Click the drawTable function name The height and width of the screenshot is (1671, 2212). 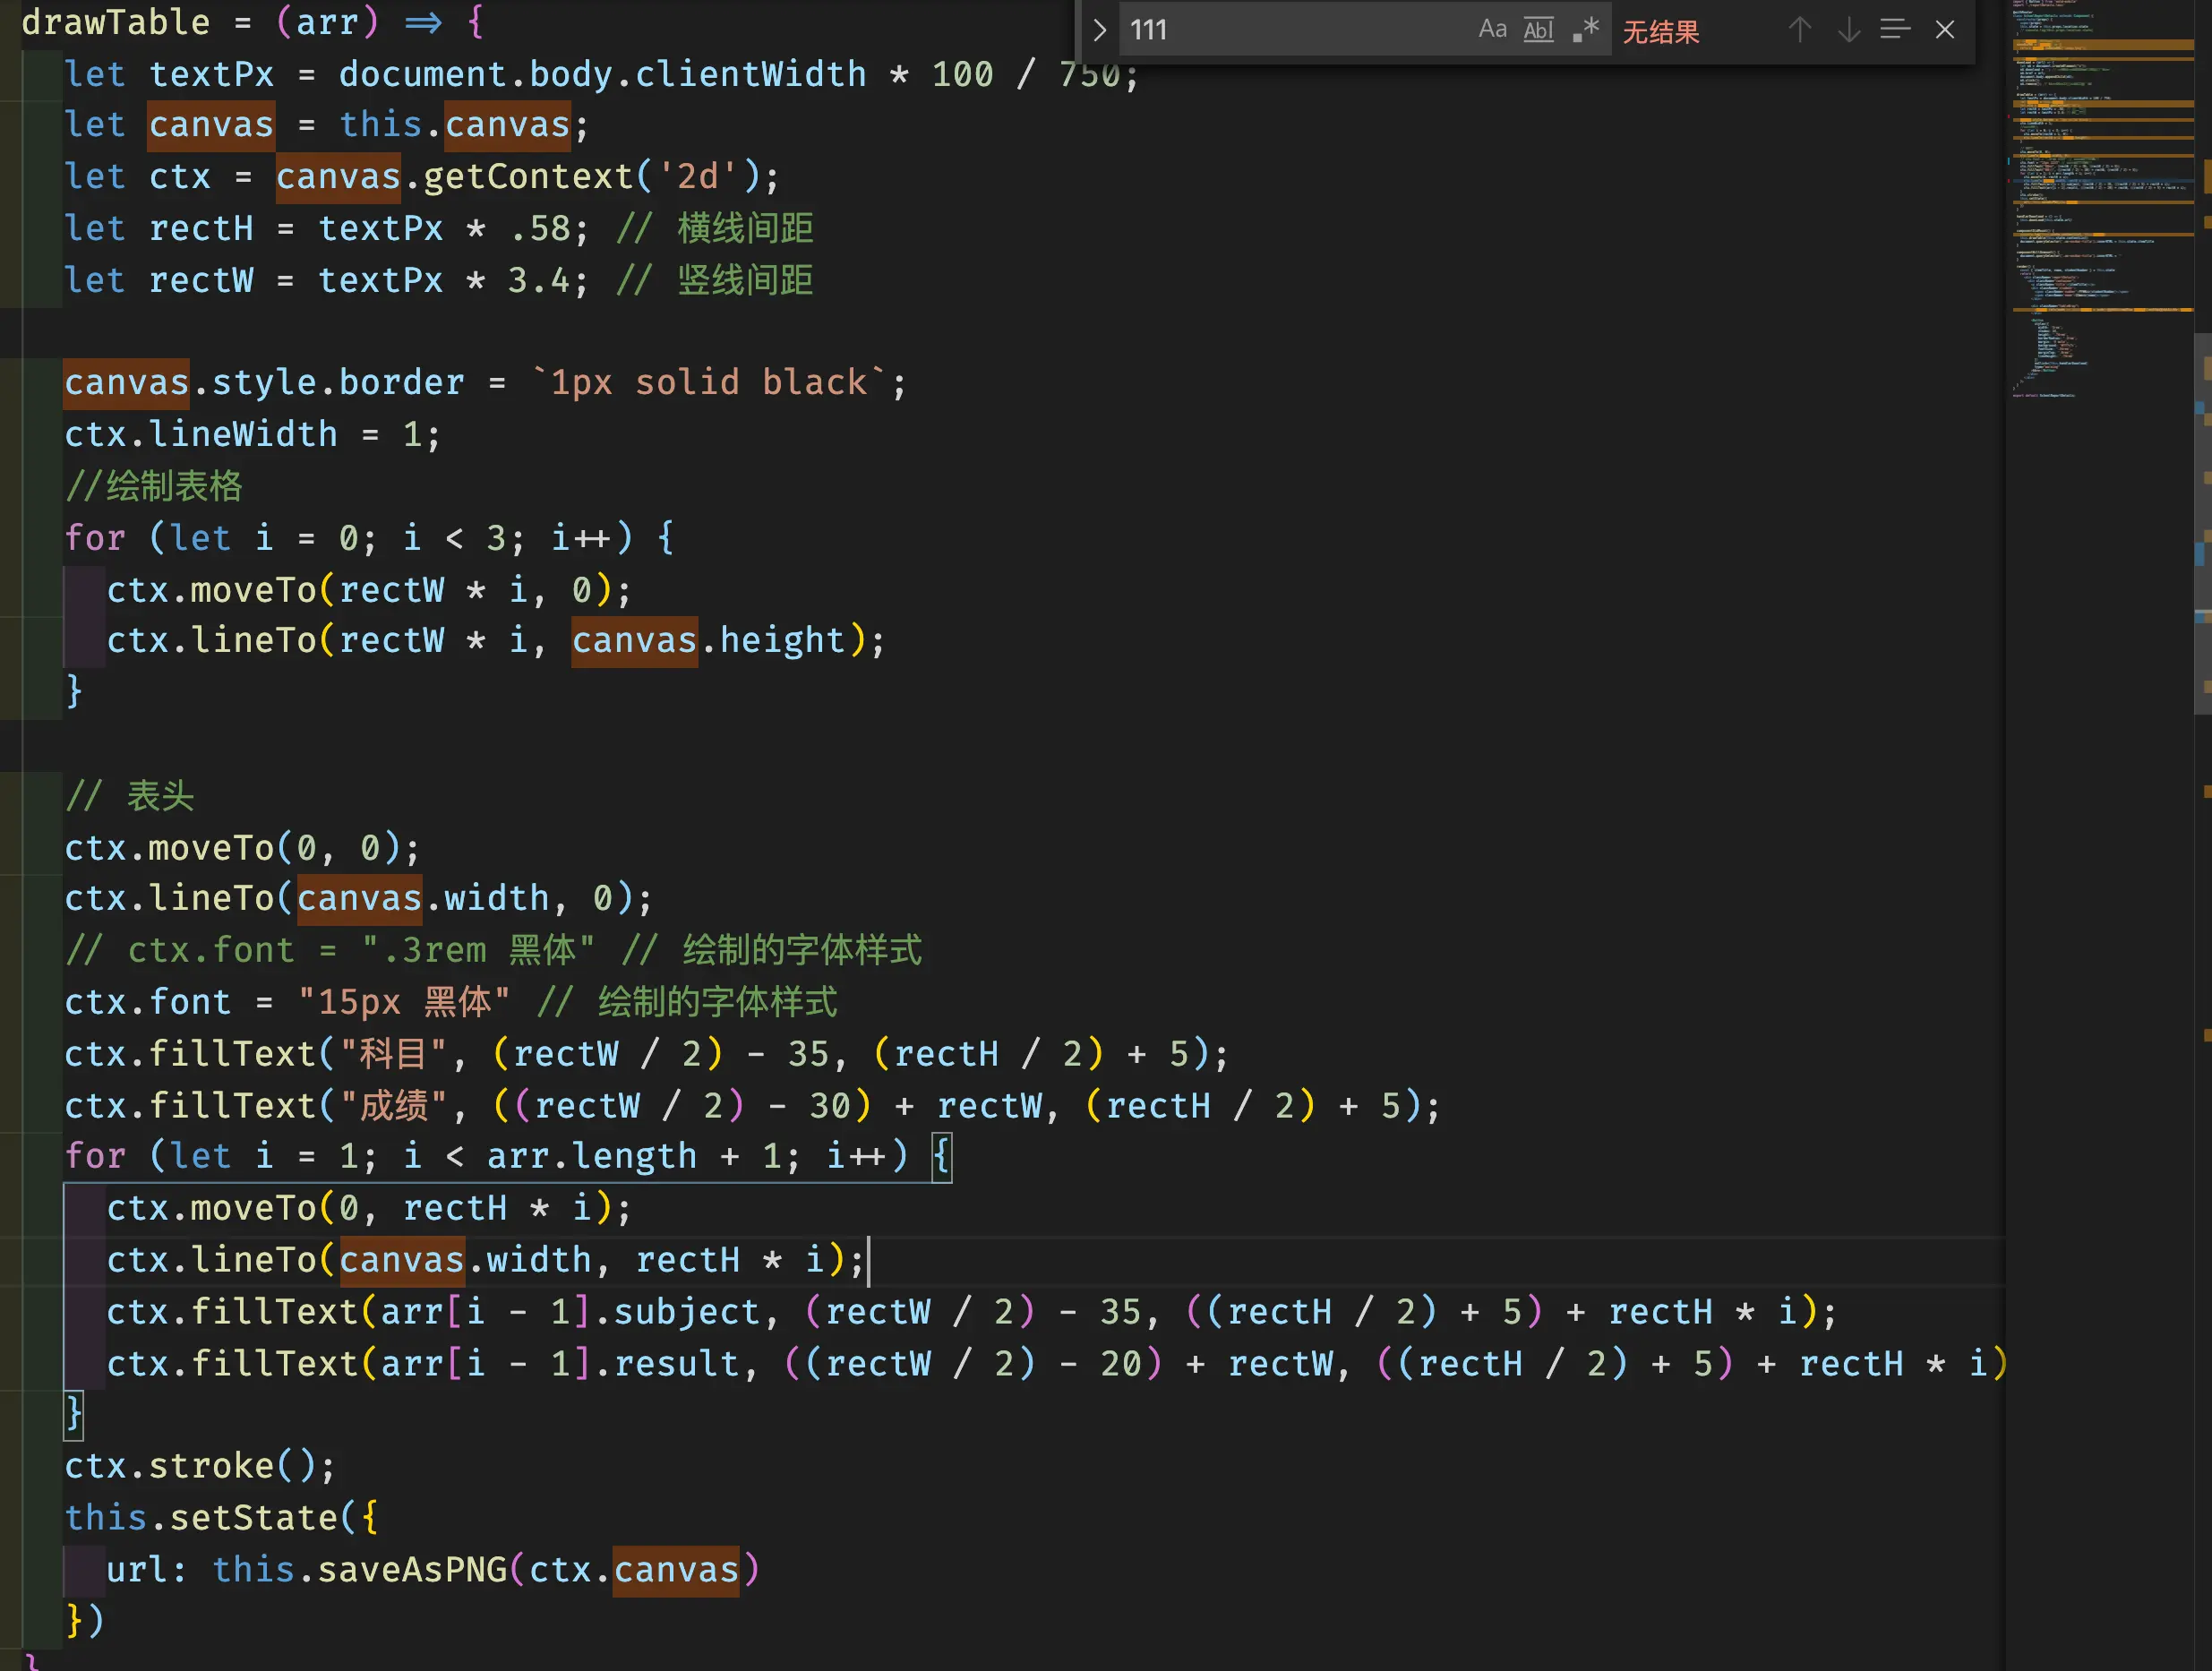(115, 22)
